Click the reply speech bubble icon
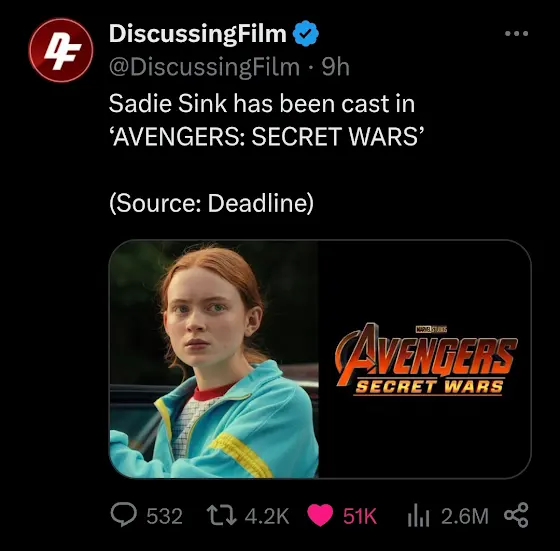 point(124,515)
